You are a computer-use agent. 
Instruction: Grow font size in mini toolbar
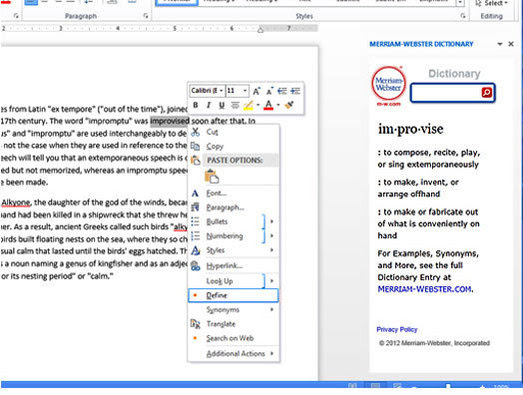(256, 91)
